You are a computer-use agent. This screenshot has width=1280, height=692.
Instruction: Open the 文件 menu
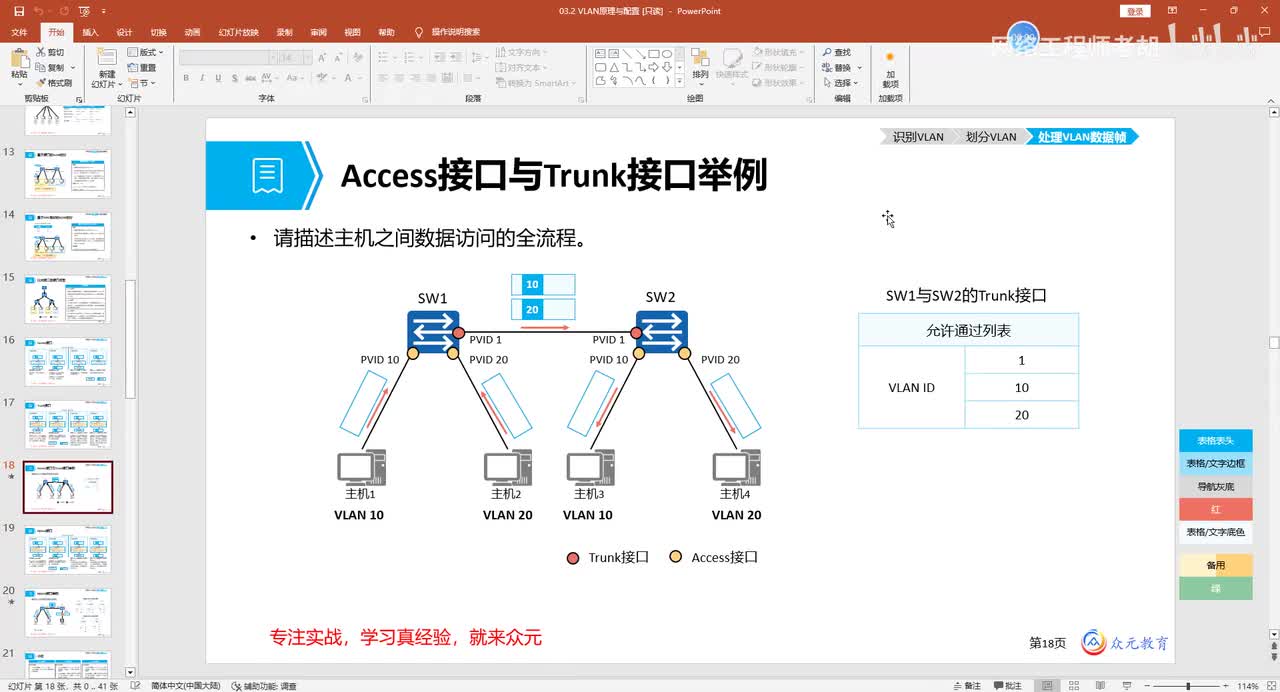pyautogui.click(x=19, y=32)
